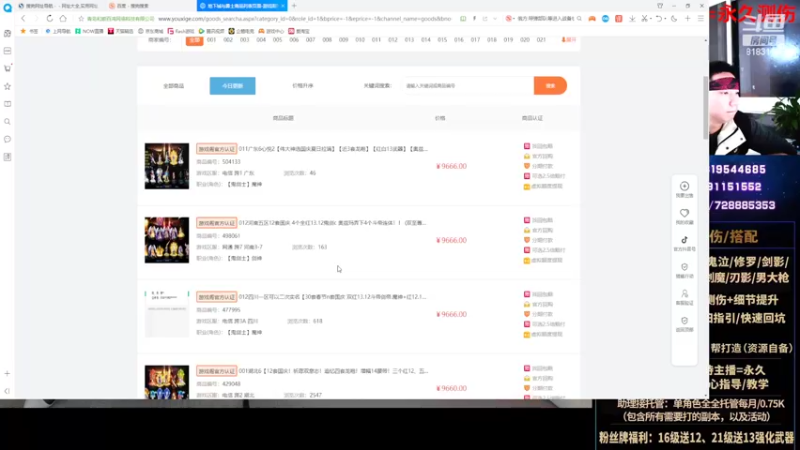Open thumbnail of listing 498061

coord(166,240)
